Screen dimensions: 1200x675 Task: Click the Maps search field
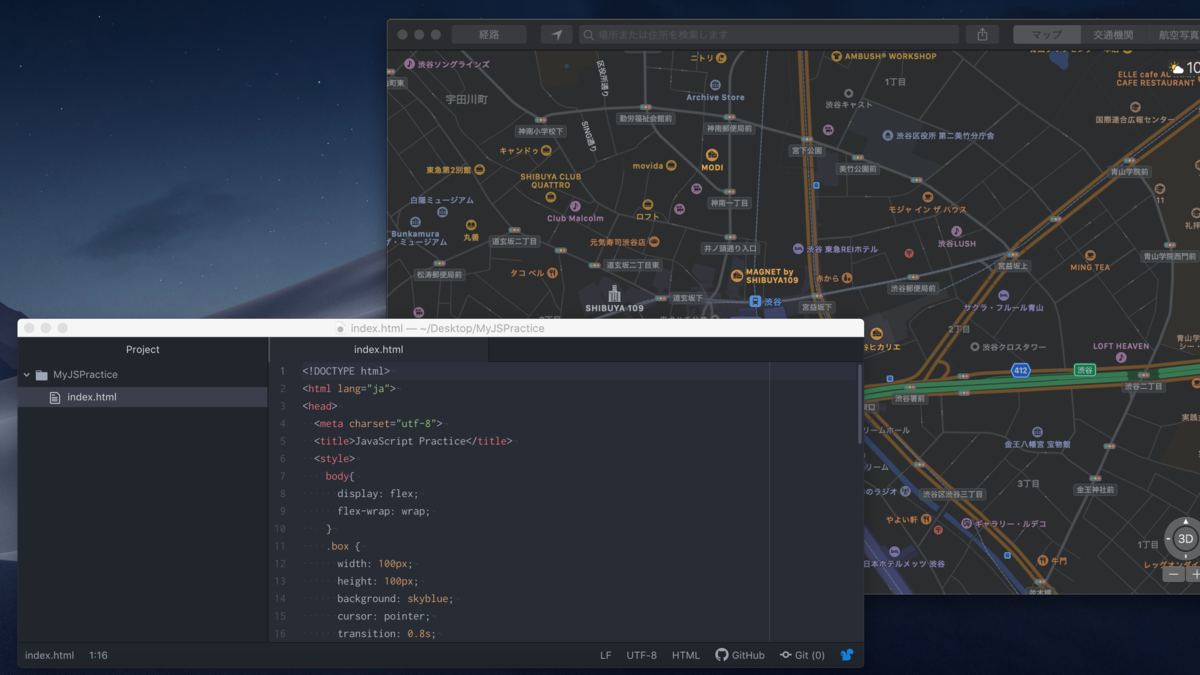pos(769,34)
